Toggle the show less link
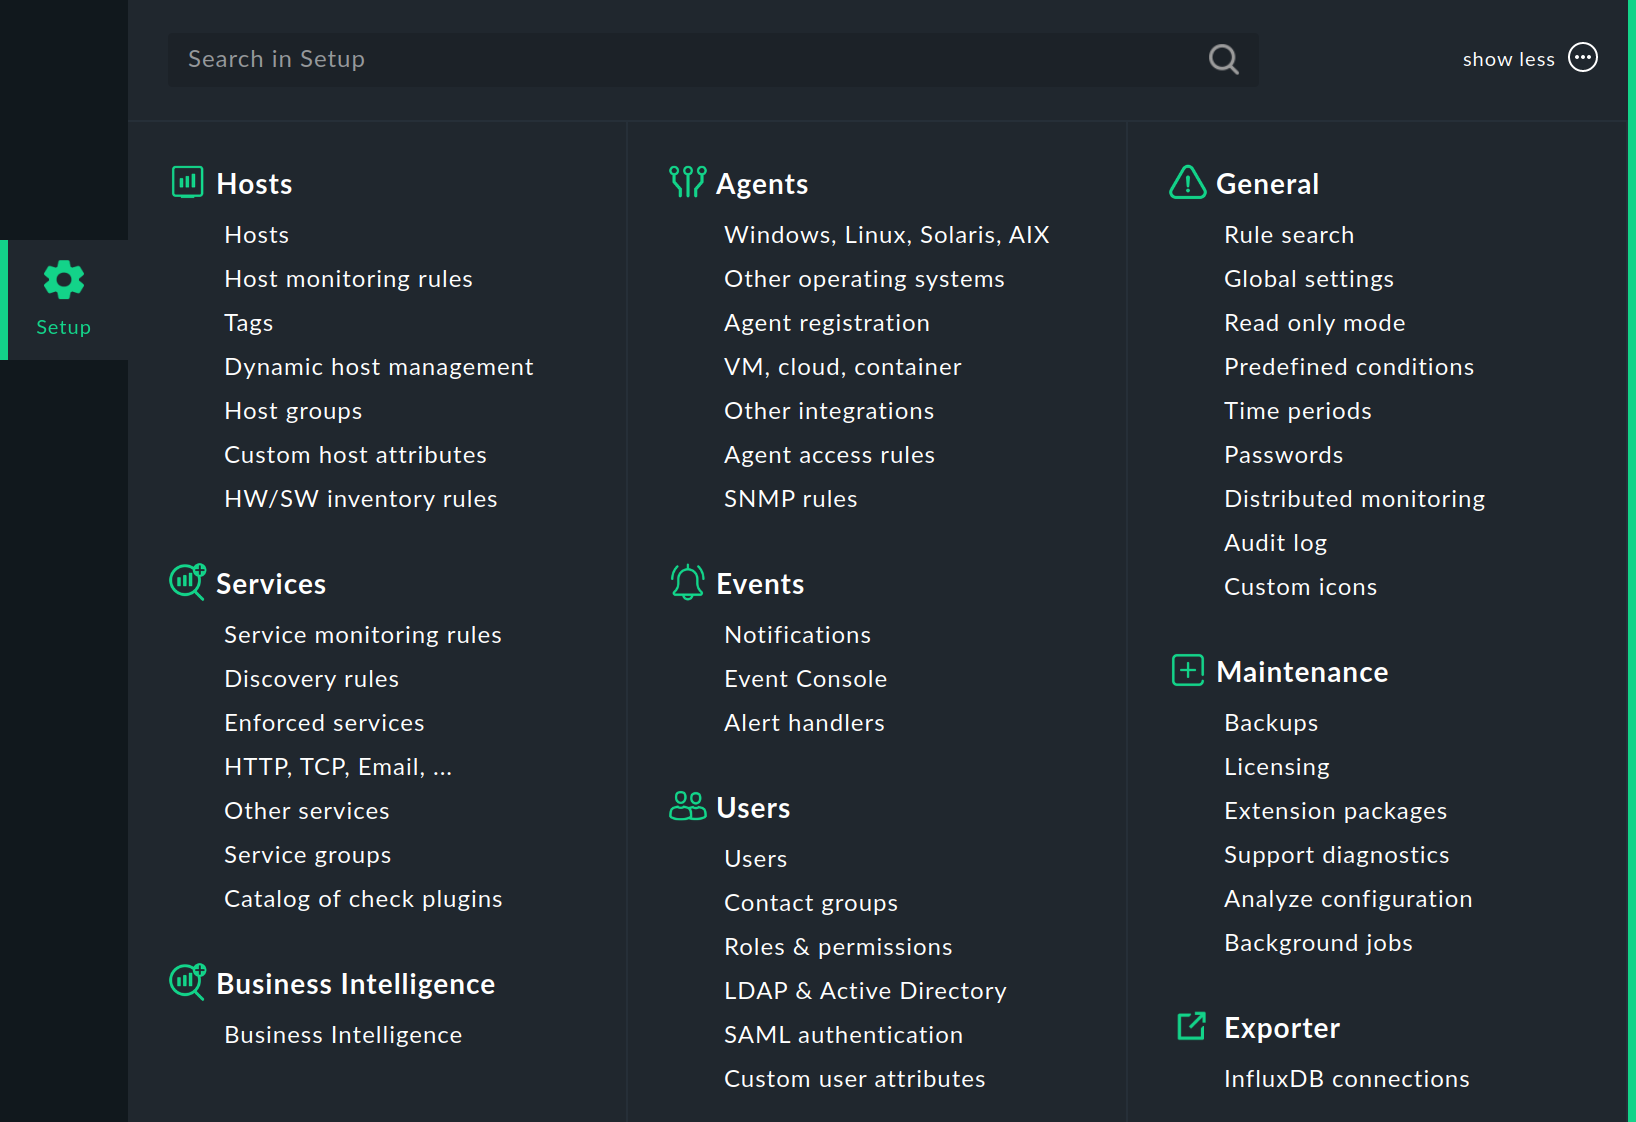1636x1122 pixels. point(1508,59)
